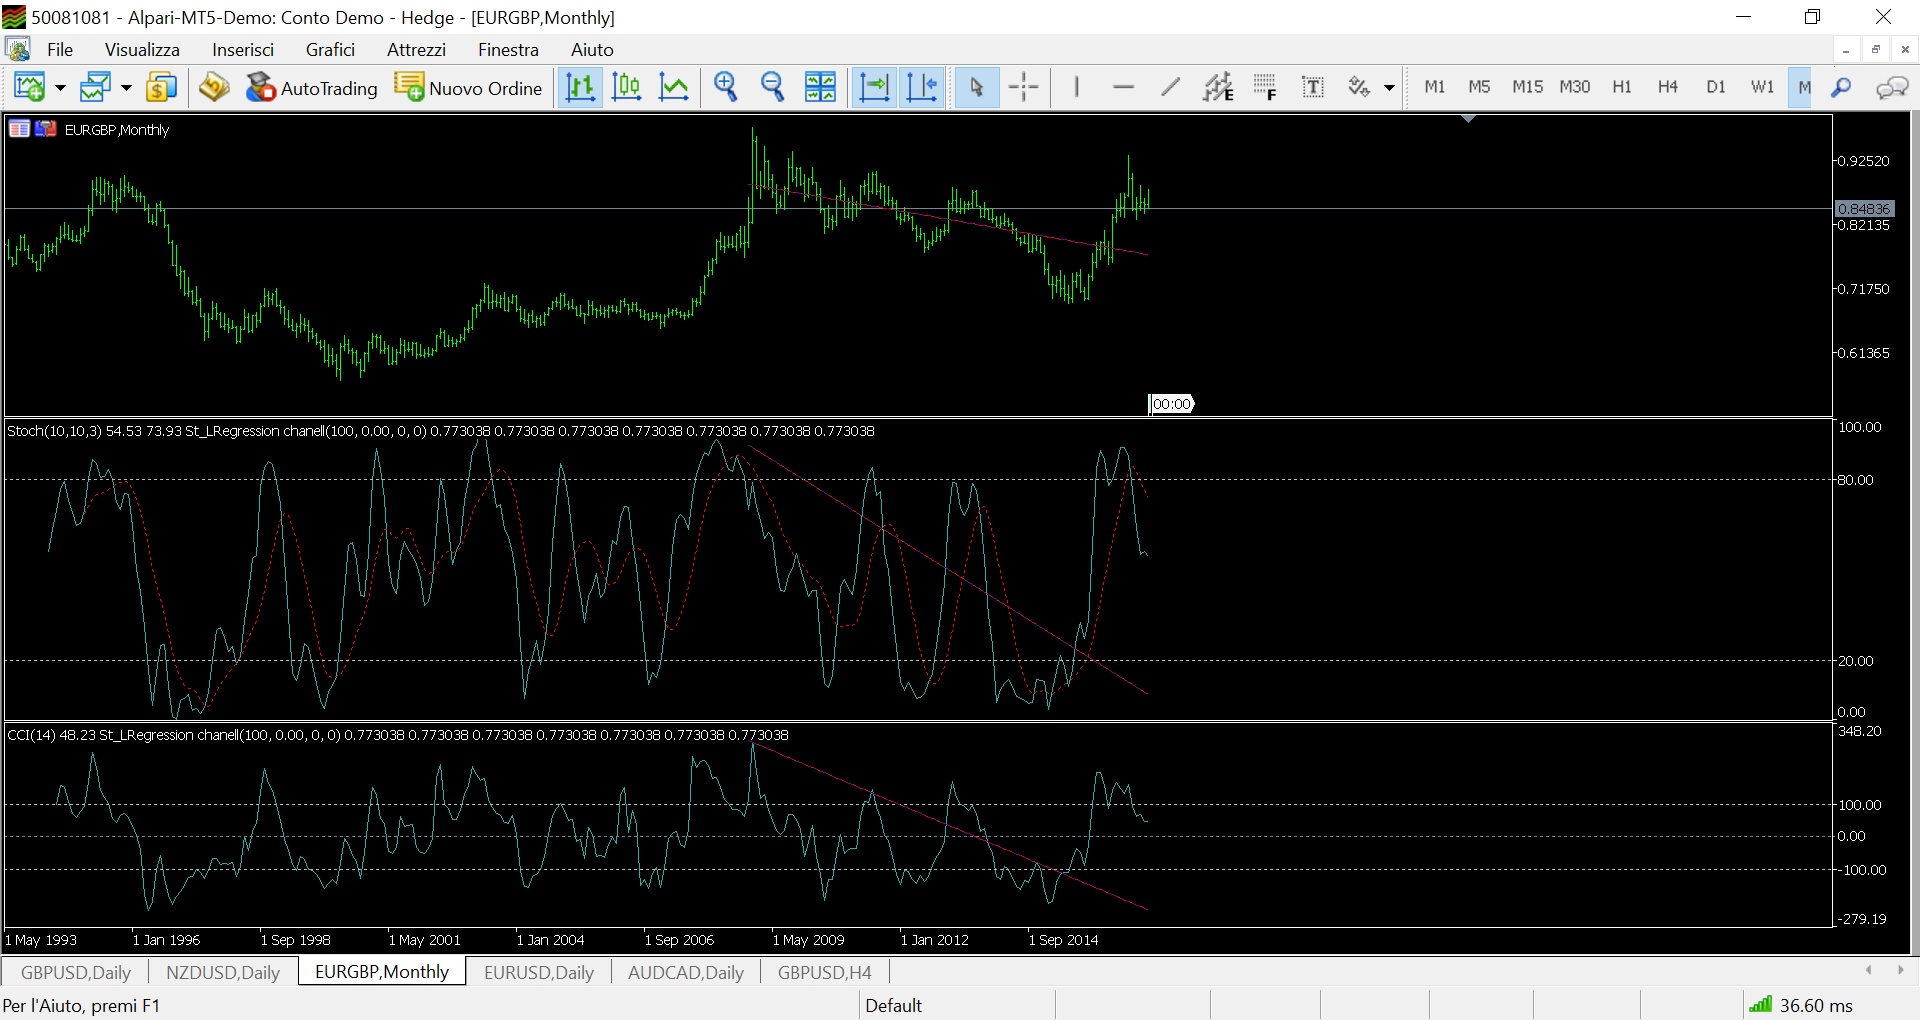The image size is (1920, 1020).
Task: Switch chart to candlestick mode
Action: click(x=627, y=88)
